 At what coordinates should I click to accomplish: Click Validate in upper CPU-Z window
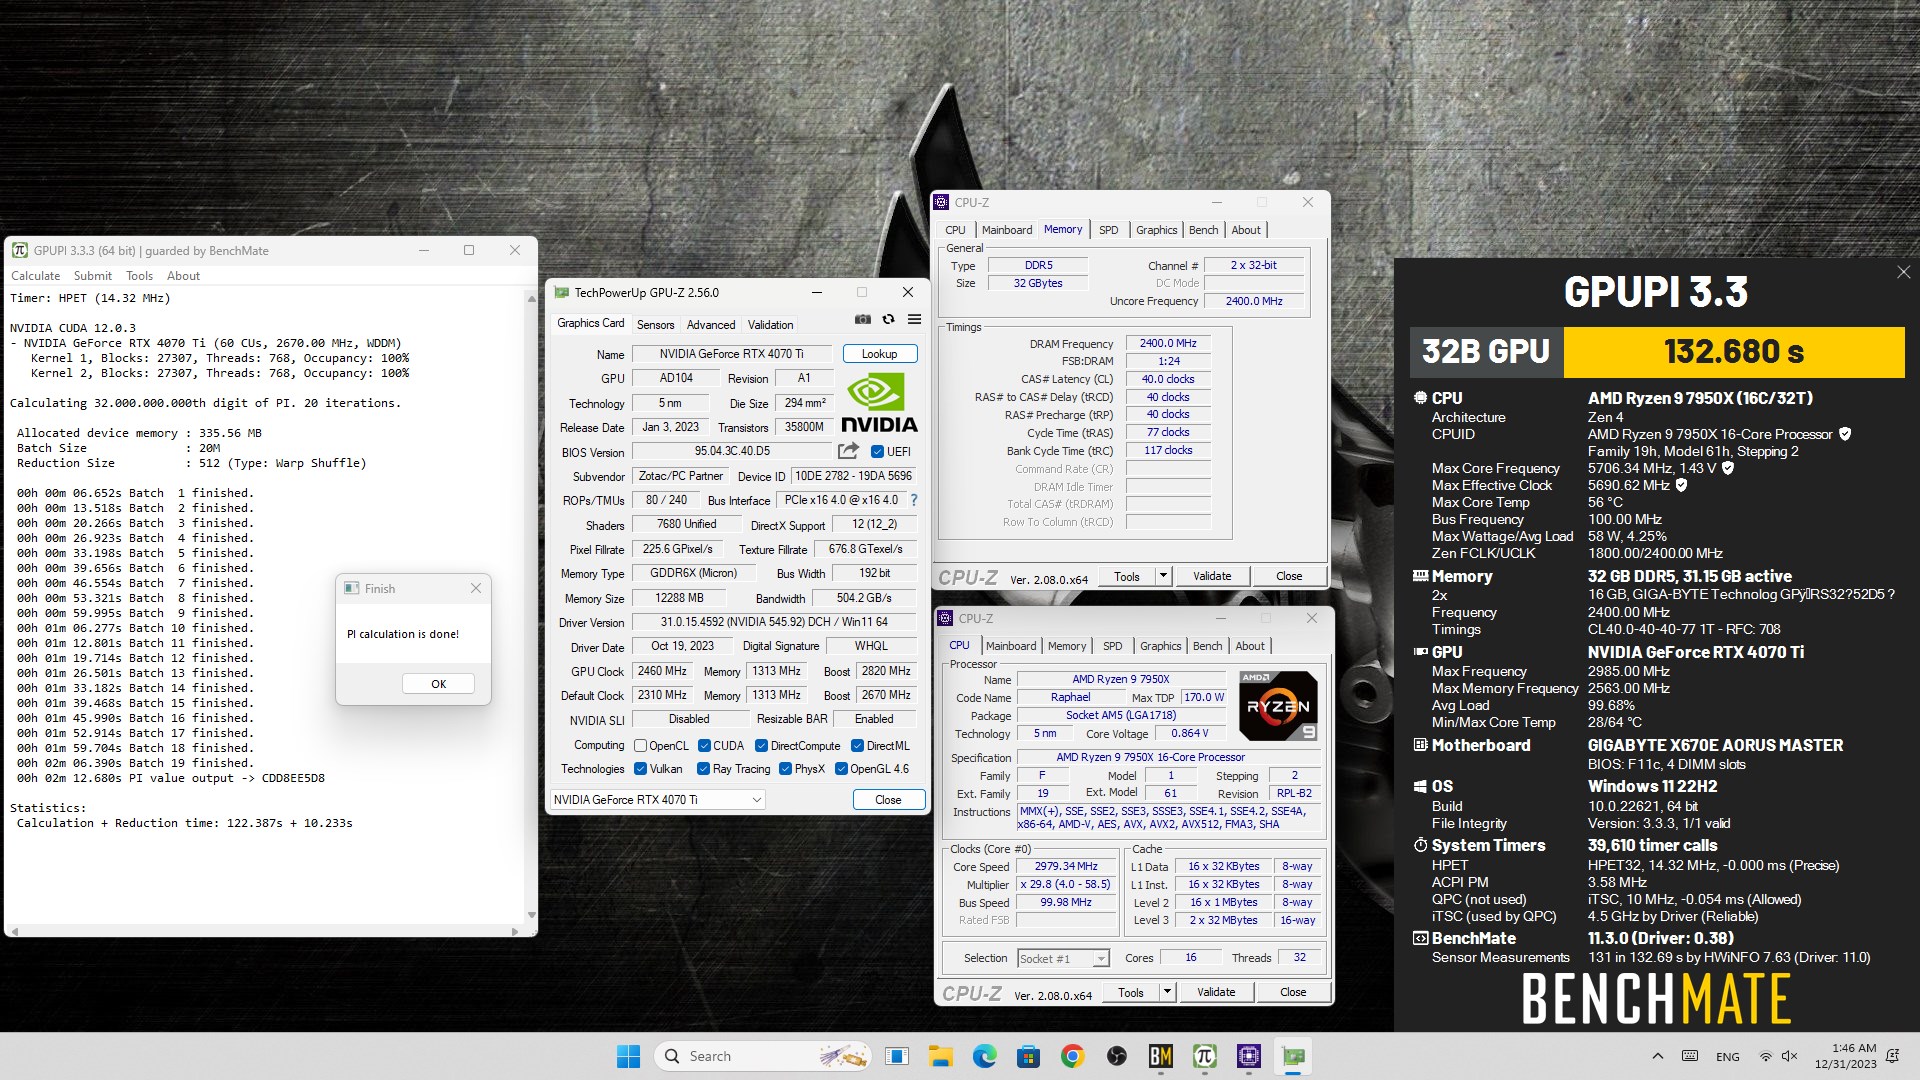pos(1212,576)
